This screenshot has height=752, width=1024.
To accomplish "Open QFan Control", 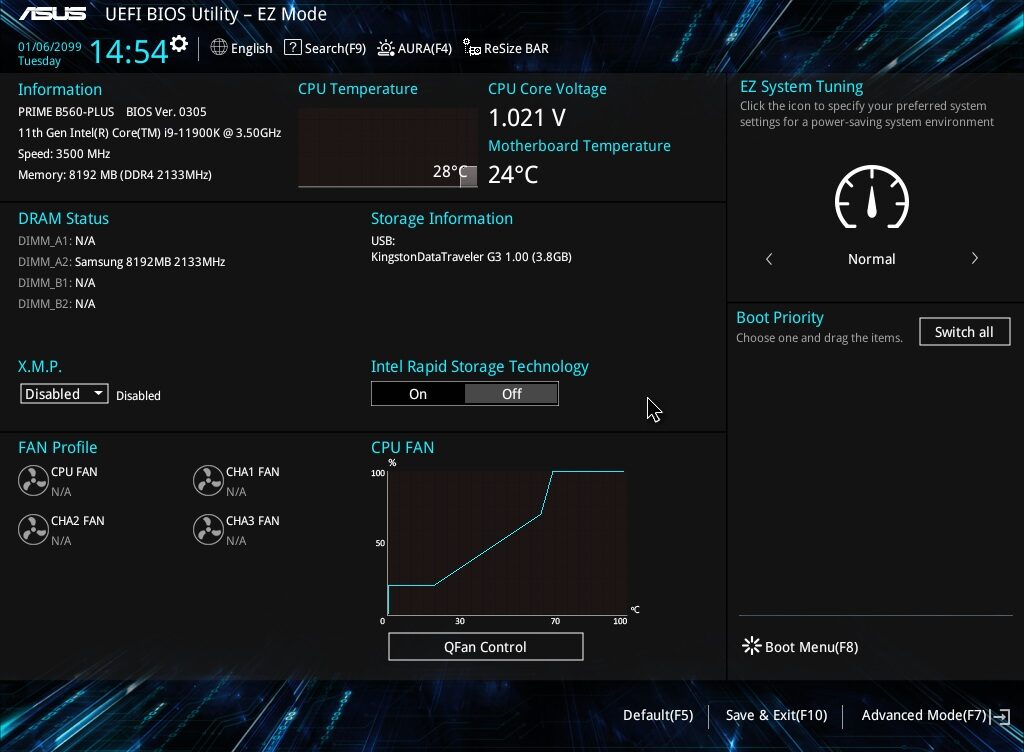I will (485, 647).
